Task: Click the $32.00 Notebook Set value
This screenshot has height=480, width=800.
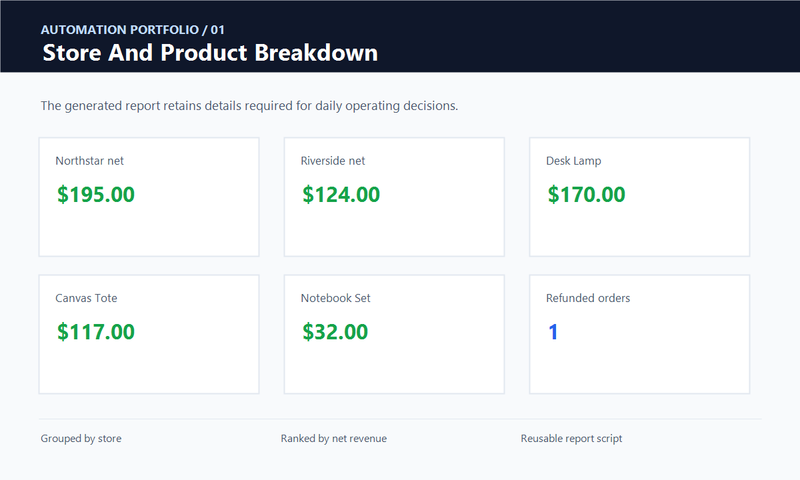Action: point(335,332)
